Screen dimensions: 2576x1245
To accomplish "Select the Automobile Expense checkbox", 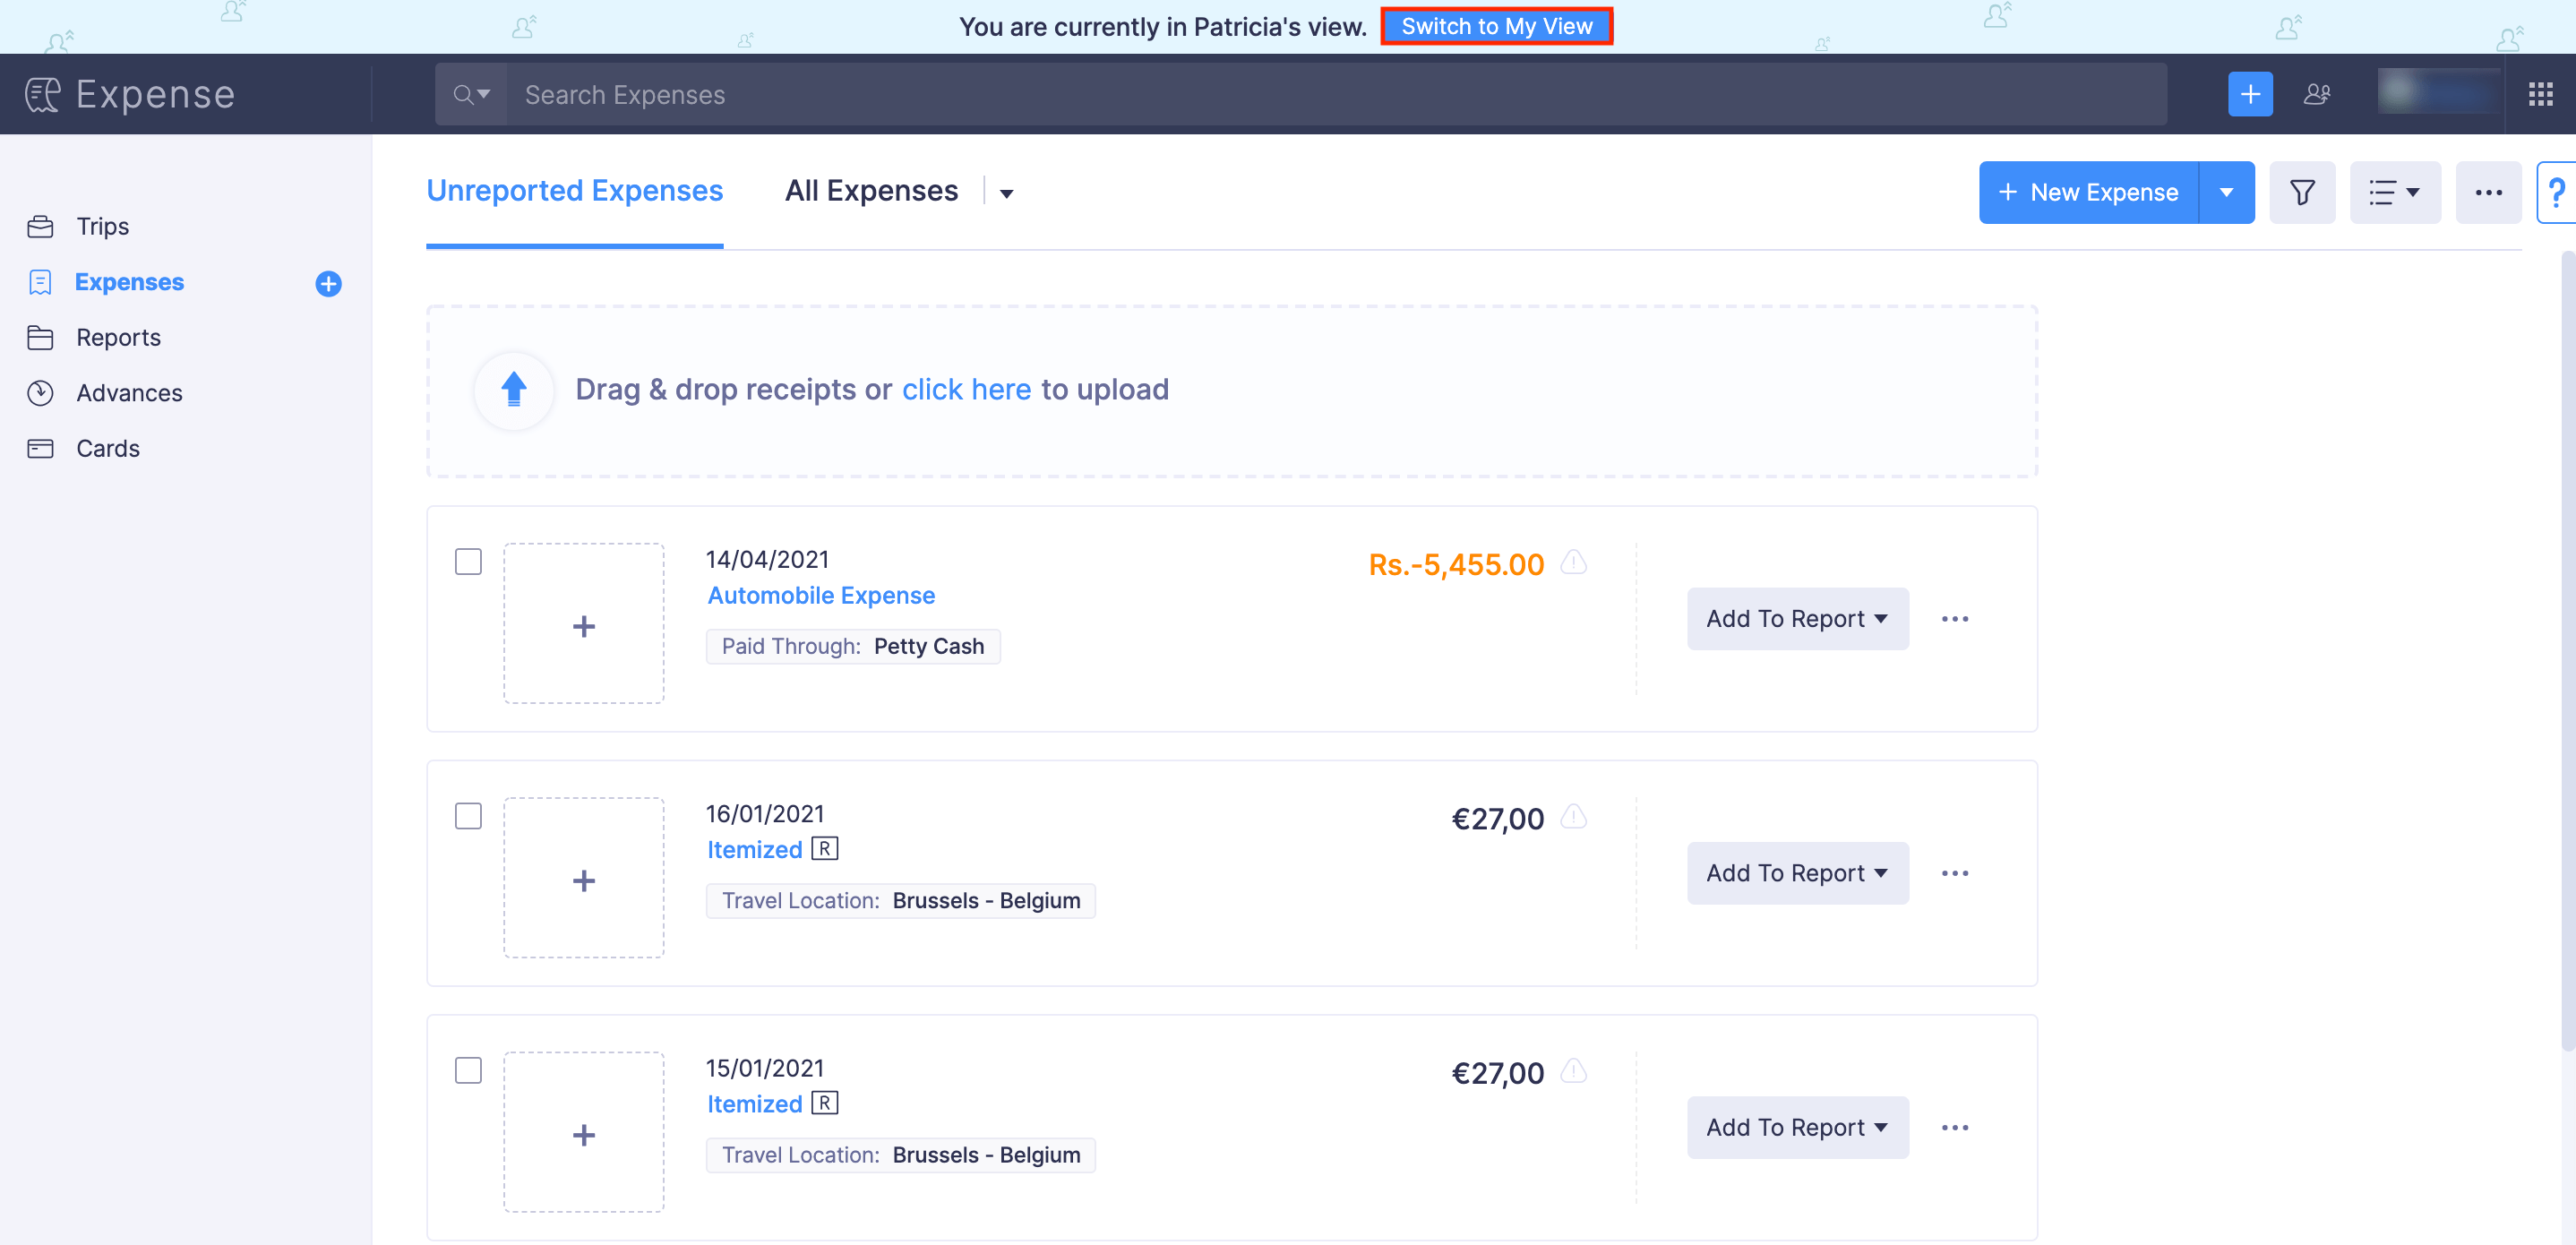I will [x=468, y=562].
